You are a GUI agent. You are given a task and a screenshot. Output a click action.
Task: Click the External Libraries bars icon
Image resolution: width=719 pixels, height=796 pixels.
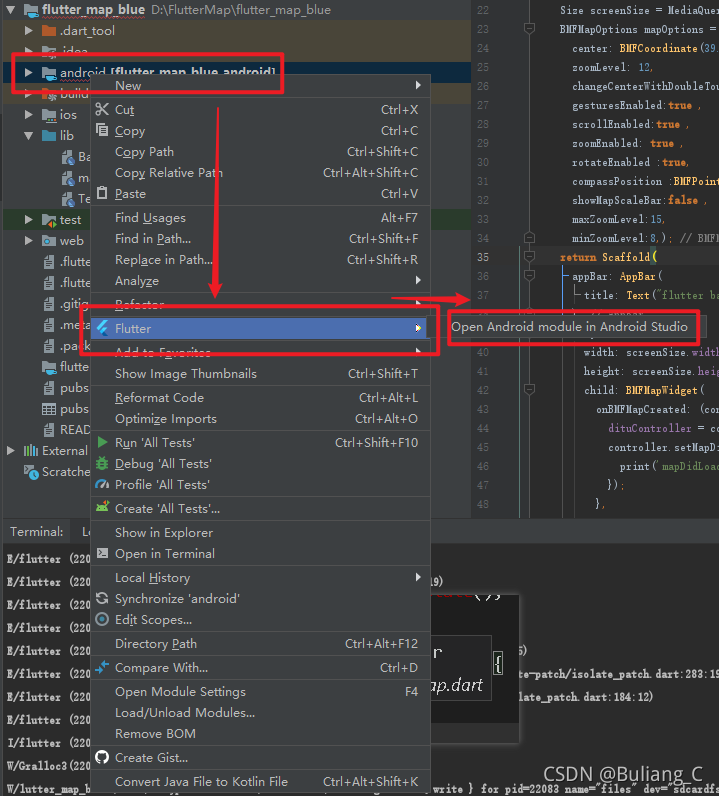point(31,450)
